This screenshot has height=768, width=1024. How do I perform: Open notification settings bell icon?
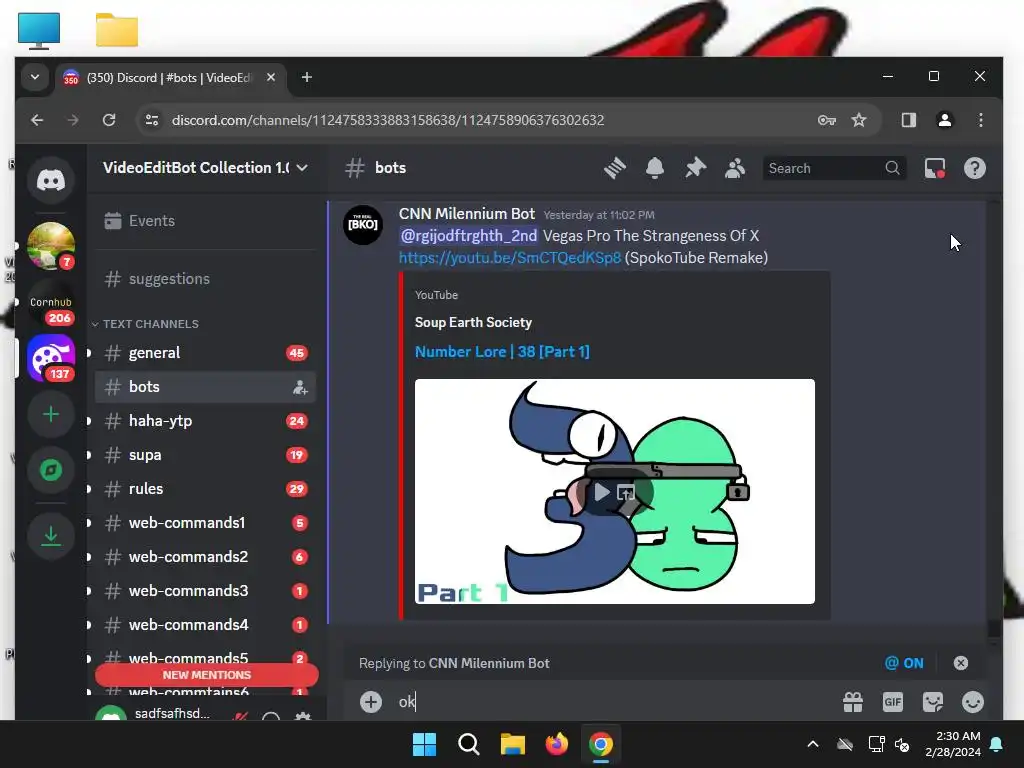point(655,168)
